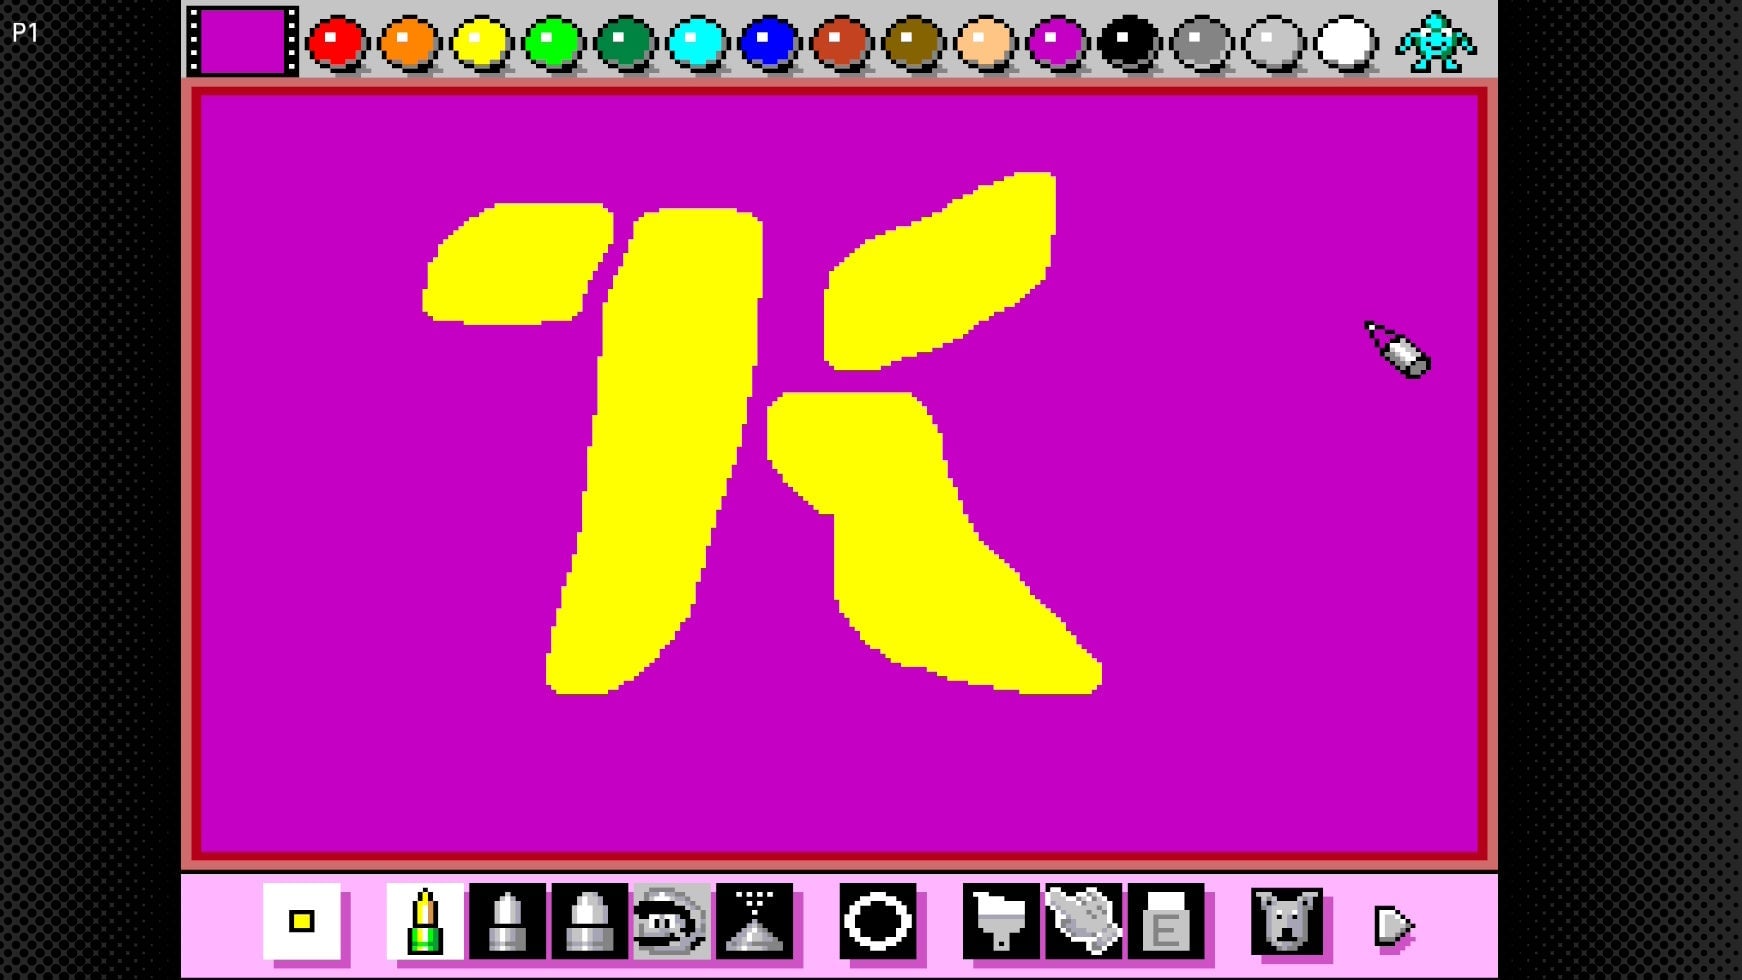
Task: Select the bright green paint color
Action: (x=552, y=43)
